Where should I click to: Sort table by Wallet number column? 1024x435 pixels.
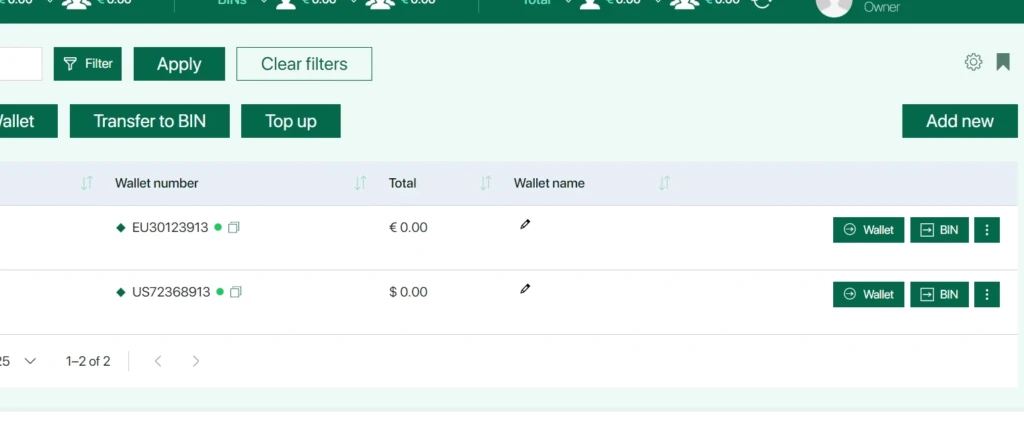[x=360, y=183]
